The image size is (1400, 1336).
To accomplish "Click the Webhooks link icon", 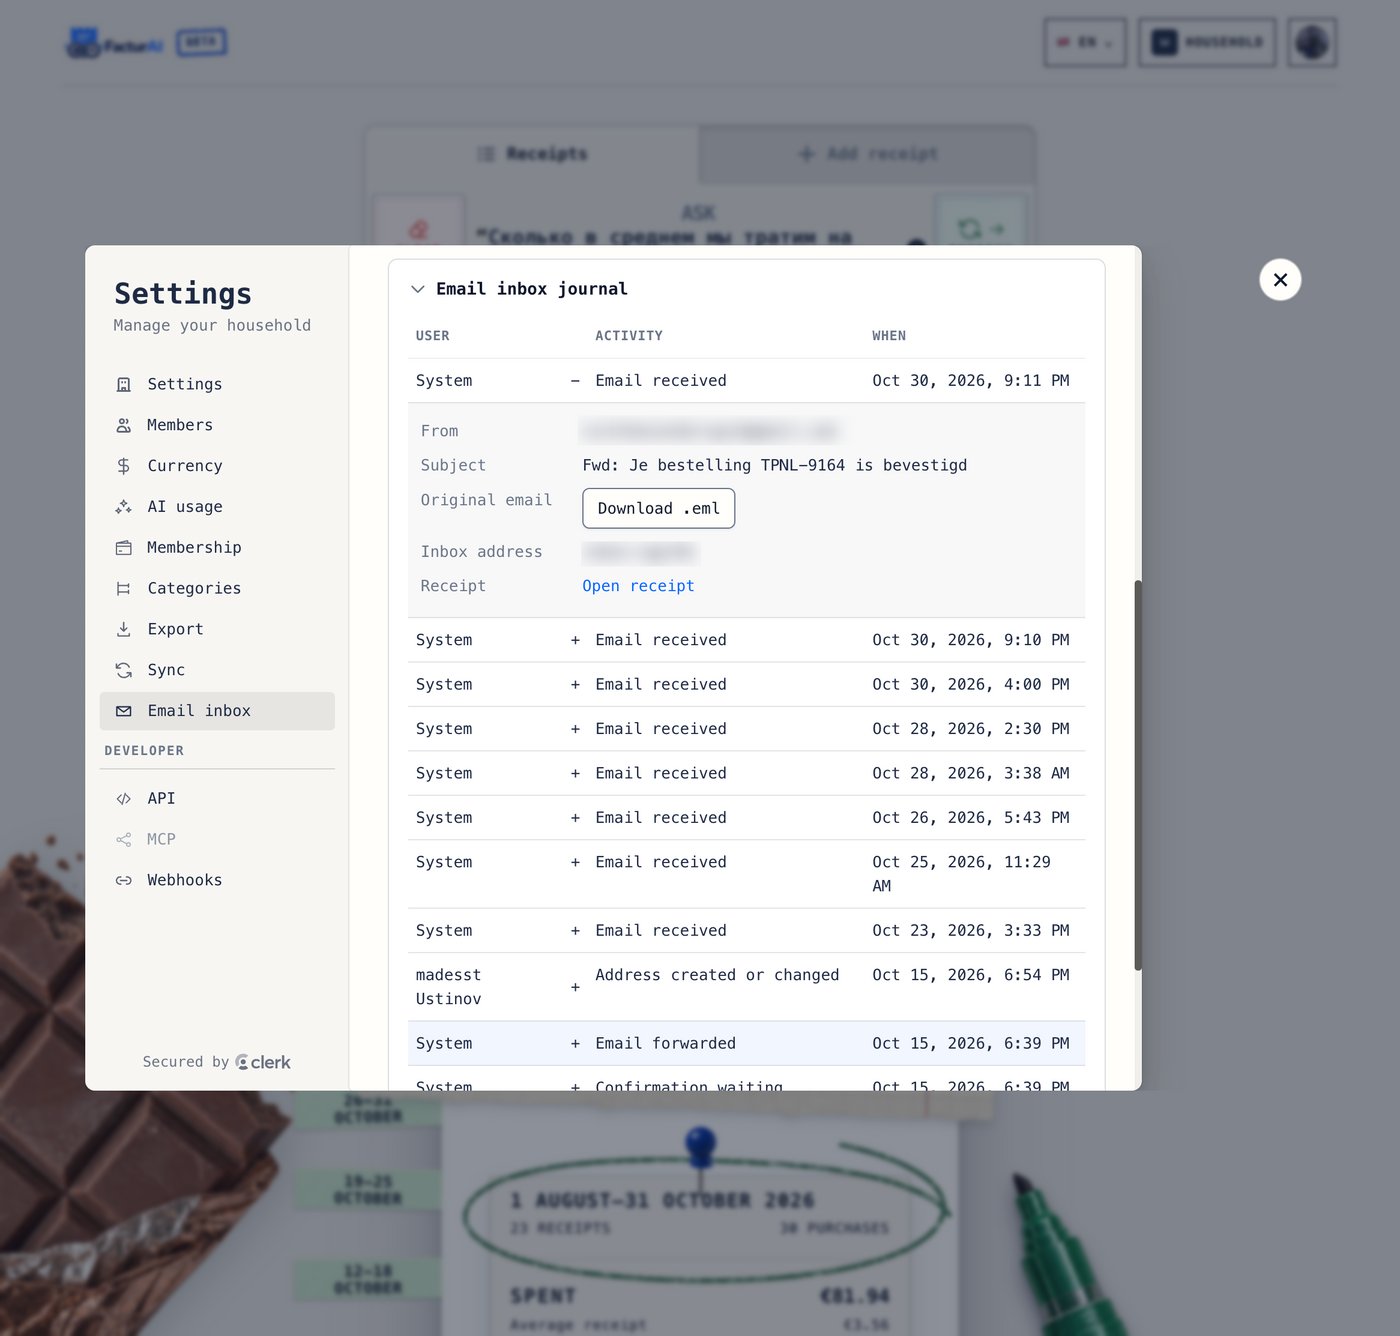I will [x=124, y=880].
